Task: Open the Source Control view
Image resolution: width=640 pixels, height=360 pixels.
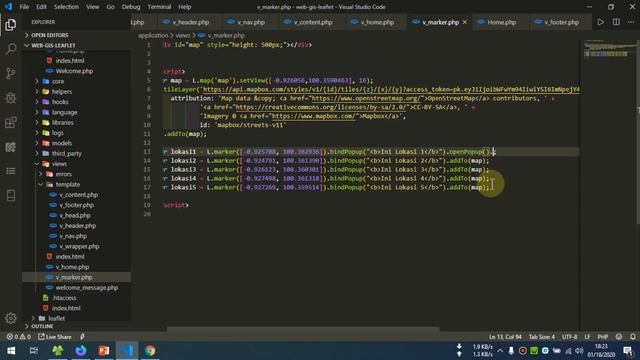Action: [11, 73]
